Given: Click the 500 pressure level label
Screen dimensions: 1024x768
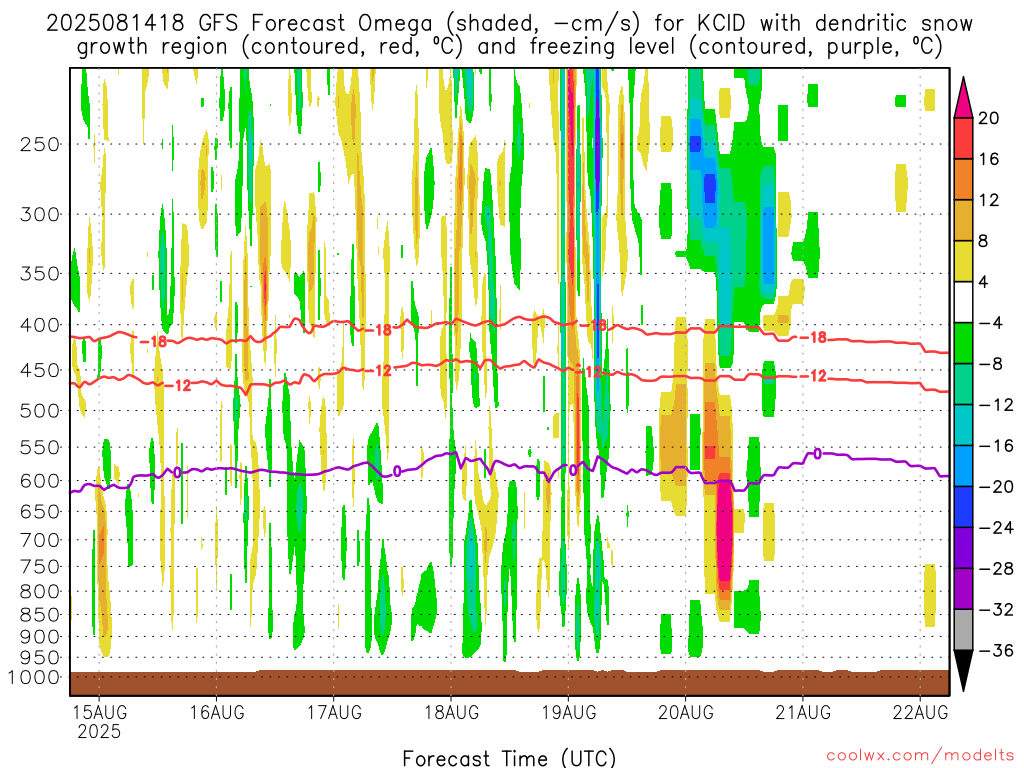Looking at the screenshot, I should [x=40, y=411].
